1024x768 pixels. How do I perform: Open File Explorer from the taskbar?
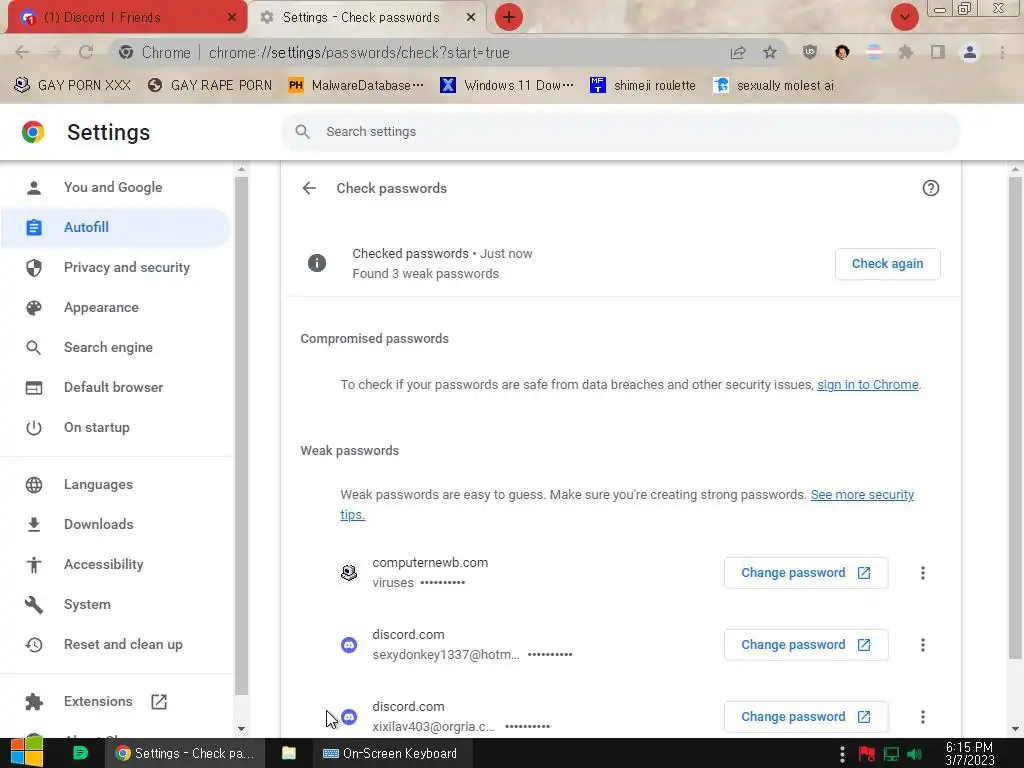(x=289, y=753)
